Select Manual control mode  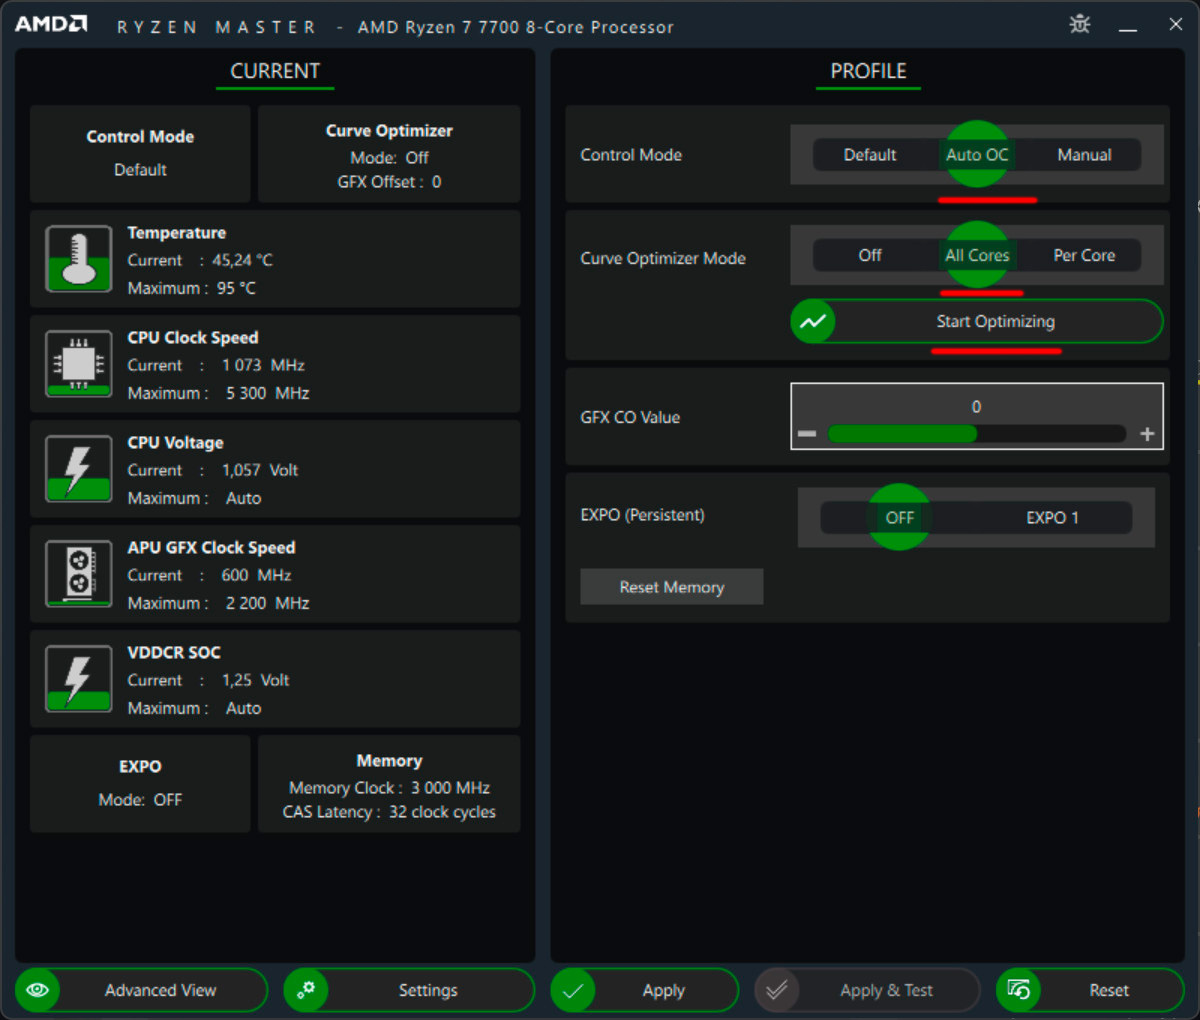tap(1084, 155)
